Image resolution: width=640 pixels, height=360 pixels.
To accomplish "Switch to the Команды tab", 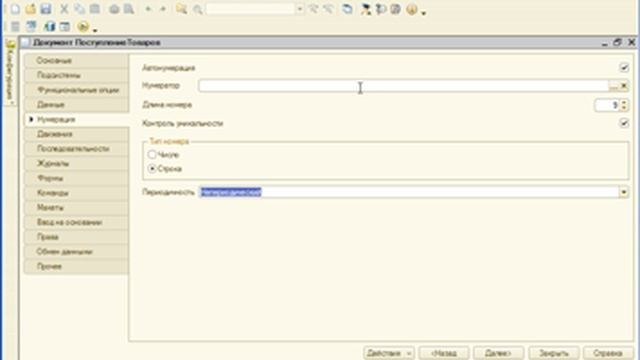I will point(77,193).
